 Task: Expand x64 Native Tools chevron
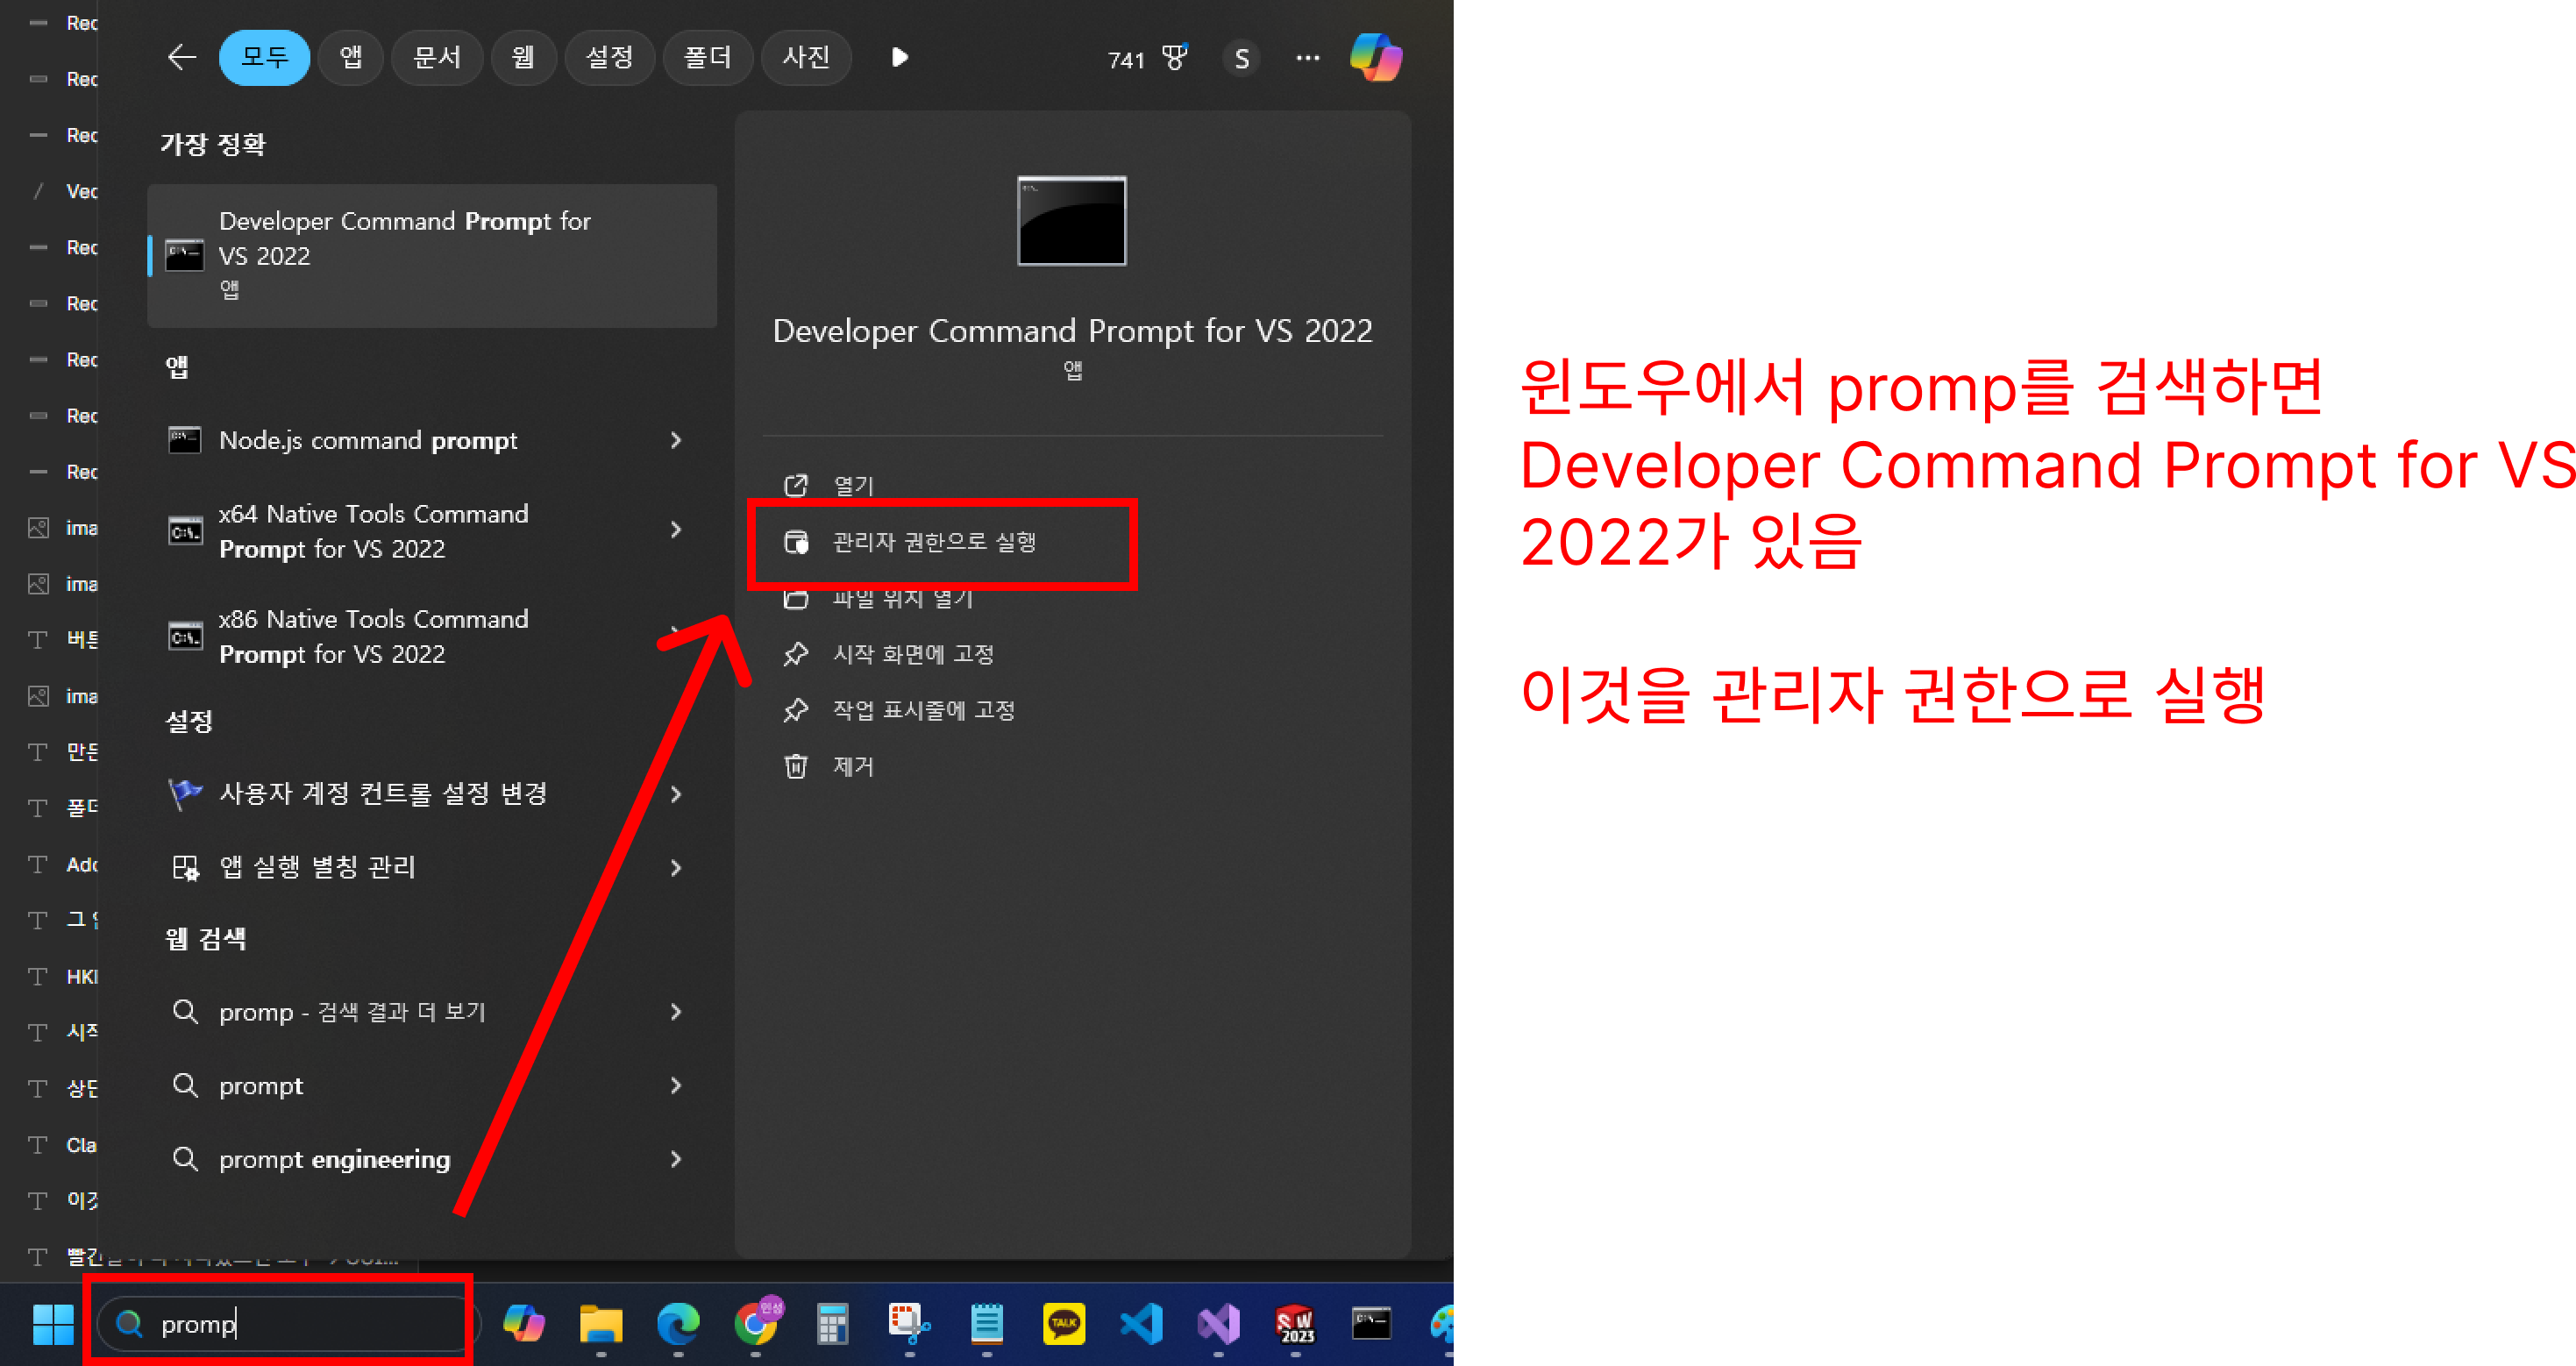(676, 529)
